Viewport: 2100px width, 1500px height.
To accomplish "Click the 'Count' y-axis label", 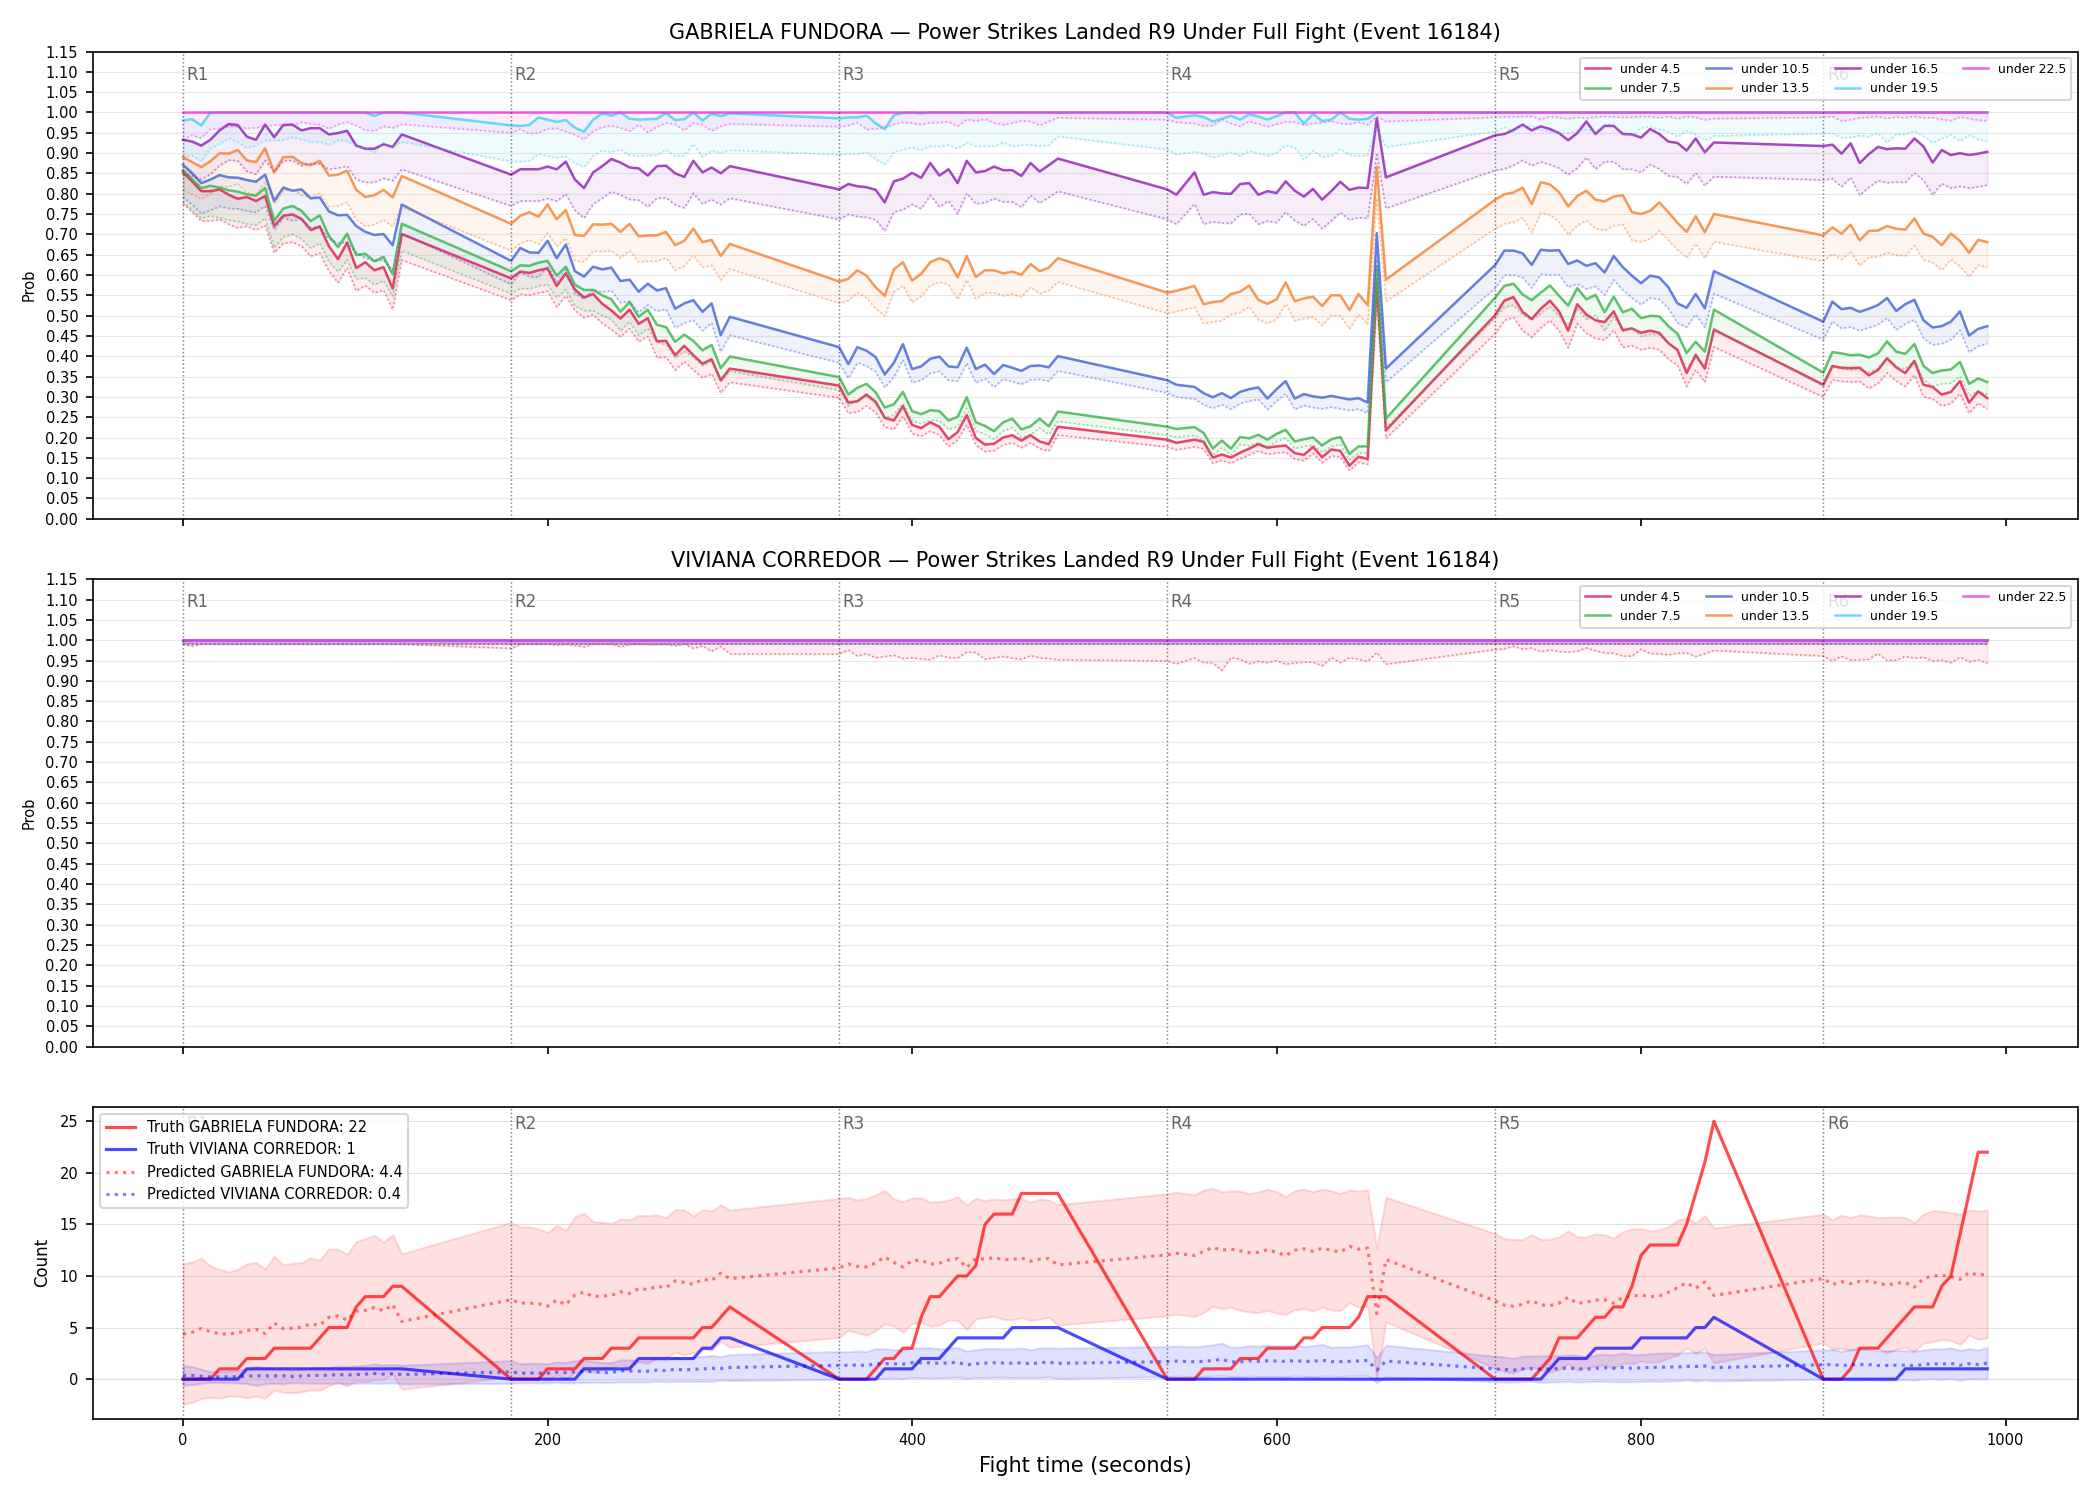I will (41, 1263).
